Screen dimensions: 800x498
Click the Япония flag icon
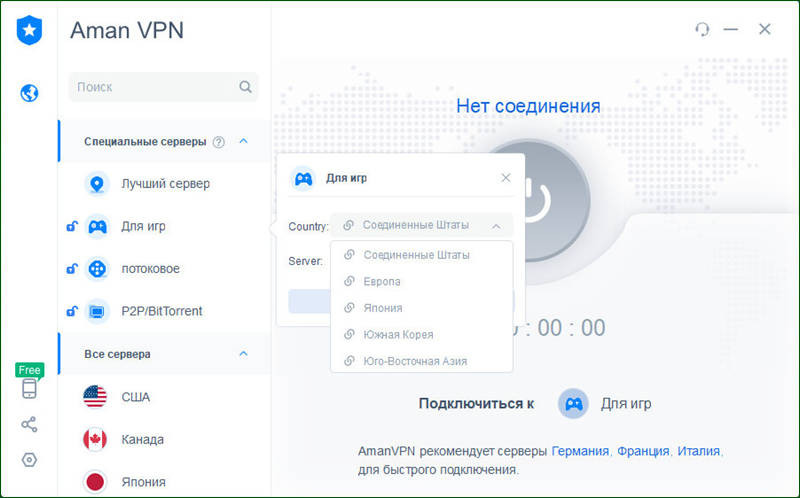[95, 482]
